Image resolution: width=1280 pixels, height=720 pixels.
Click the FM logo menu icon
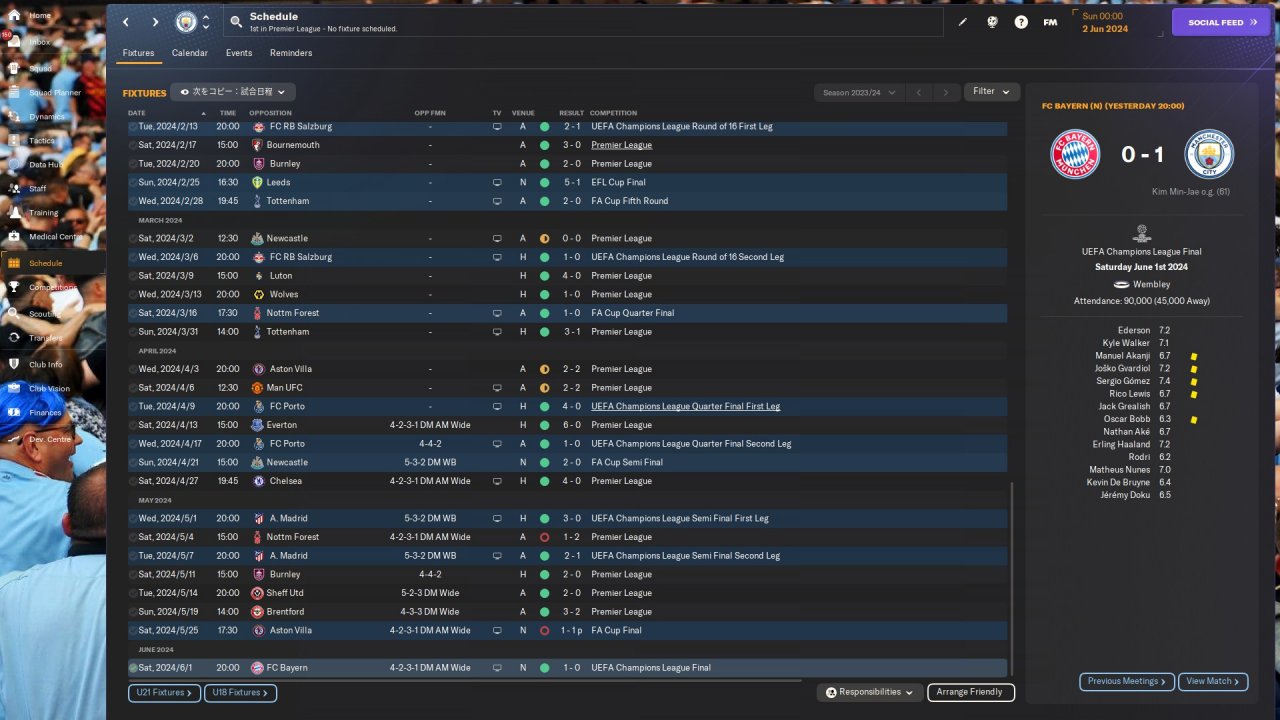click(1050, 22)
